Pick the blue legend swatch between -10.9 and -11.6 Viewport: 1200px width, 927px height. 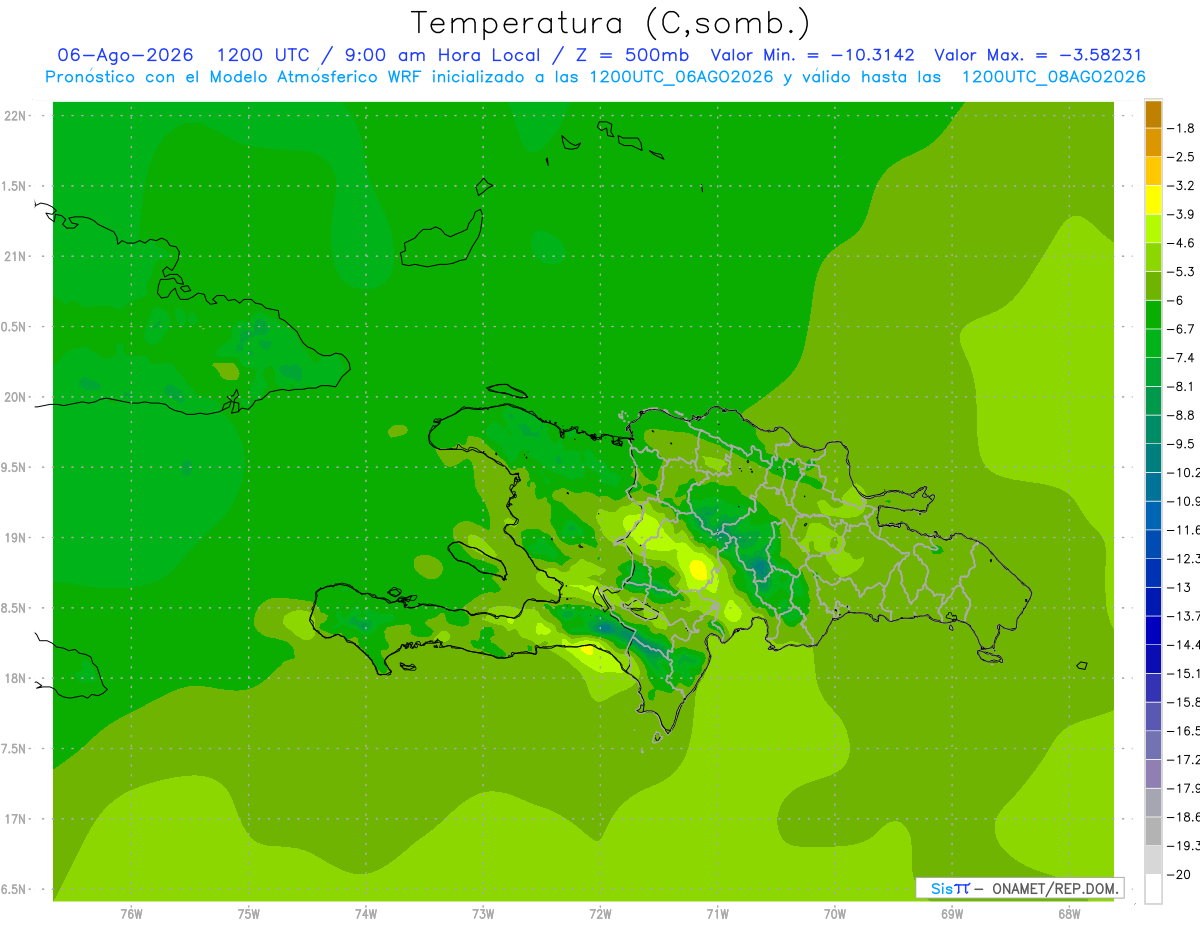[1153, 515]
